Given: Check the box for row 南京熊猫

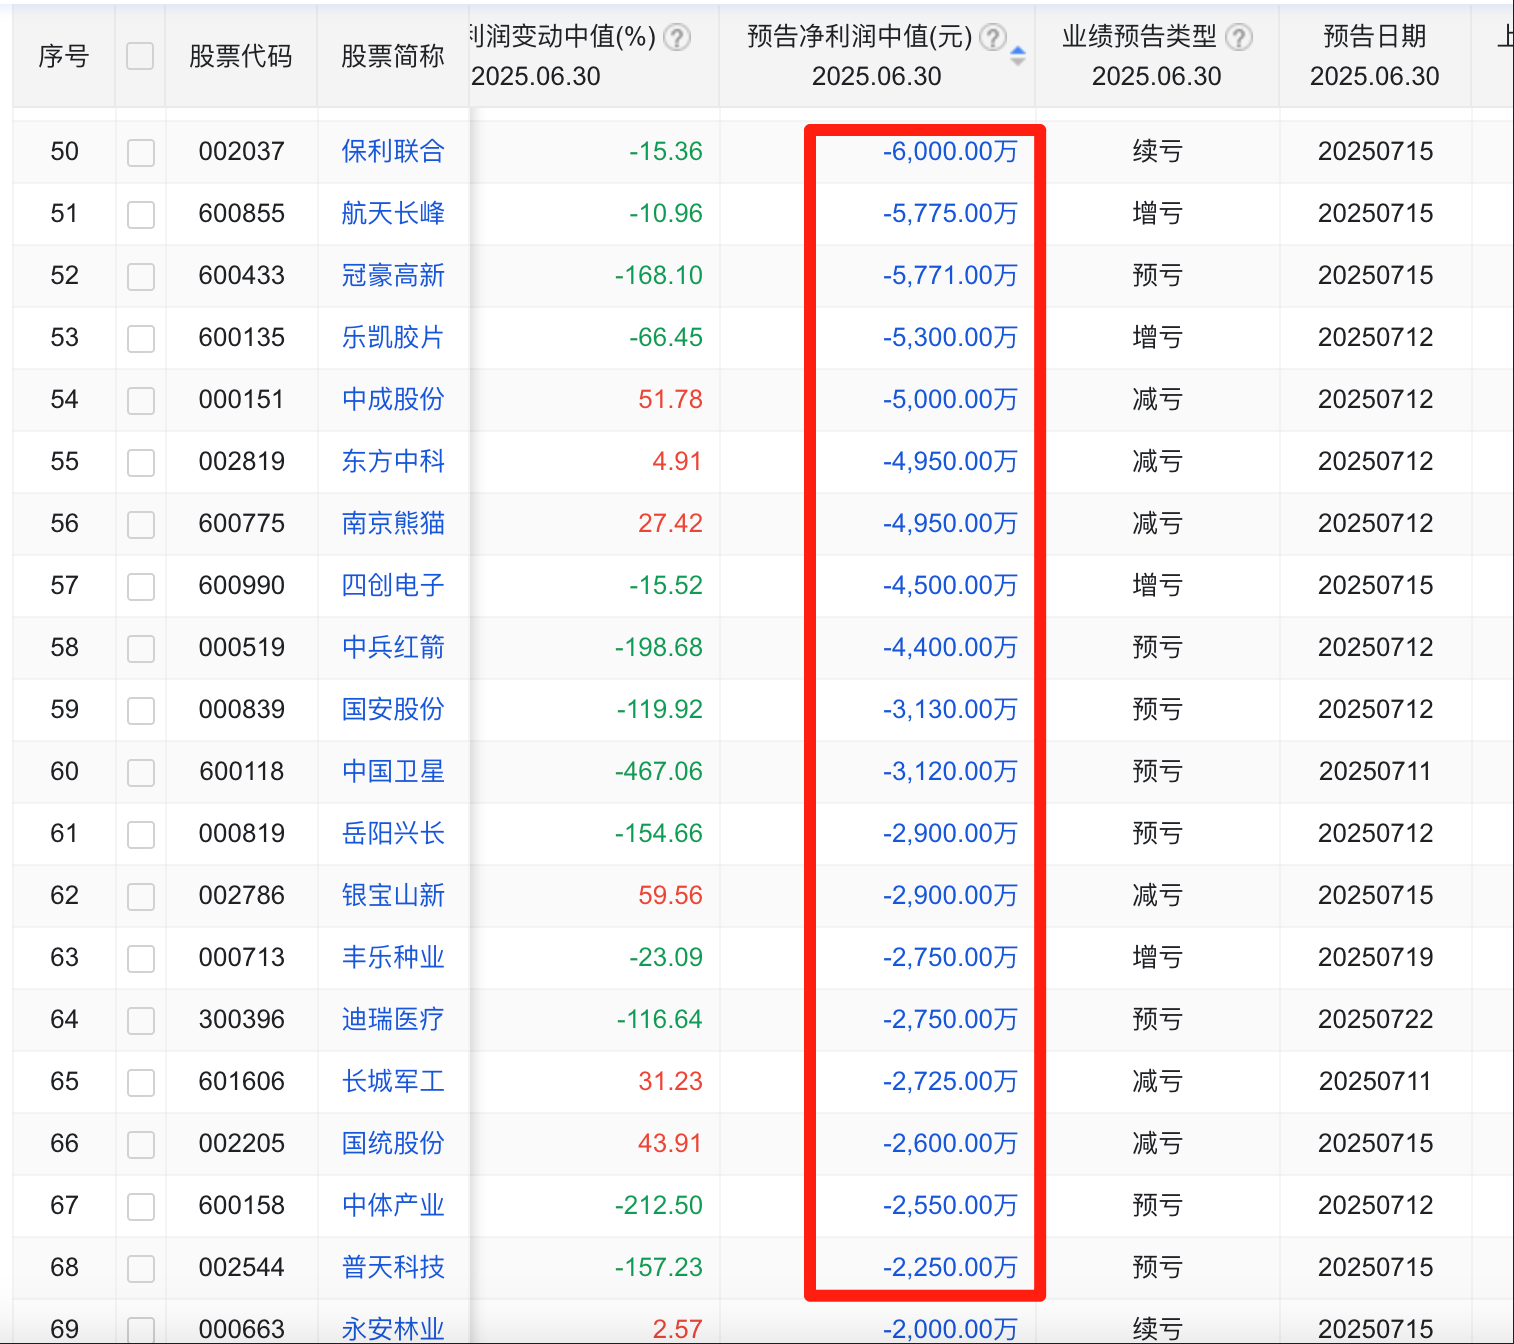Looking at the screenshot, I should (x=141, y=524).
